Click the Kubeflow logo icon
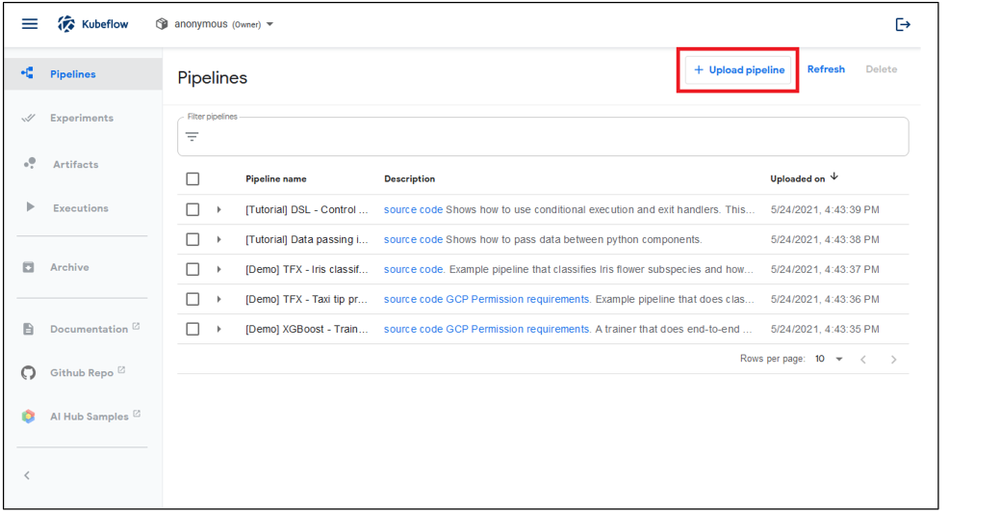The height and width of the screenshot is (512, 999). 66,24
